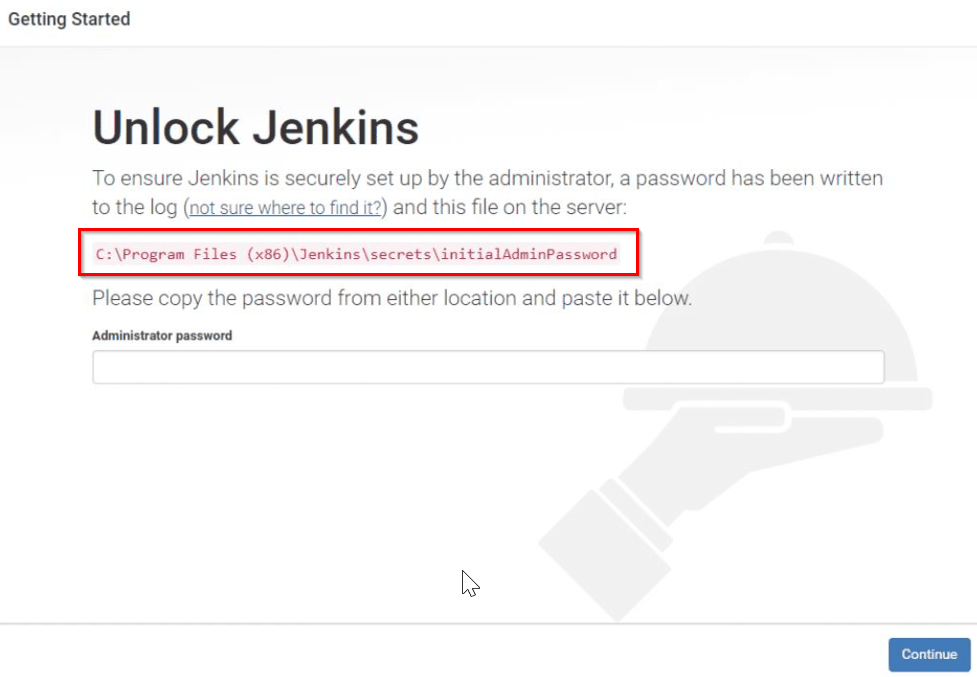This screenshot has width=977, height=677.
Task: Click inside the Administrator password field
Action: (487, 367)
